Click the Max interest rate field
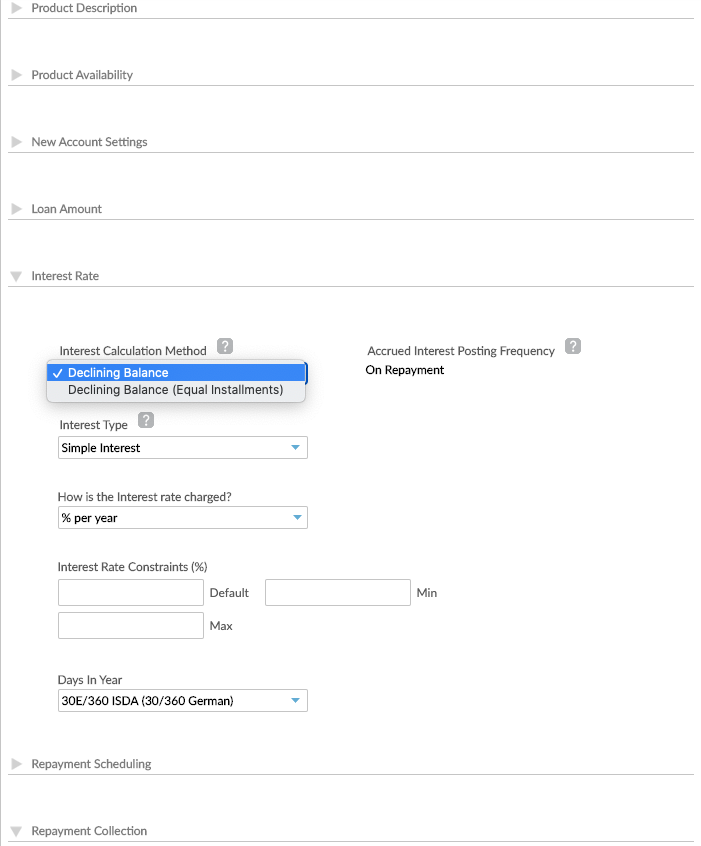Viewport: 701px width, 846px height. 130,625
